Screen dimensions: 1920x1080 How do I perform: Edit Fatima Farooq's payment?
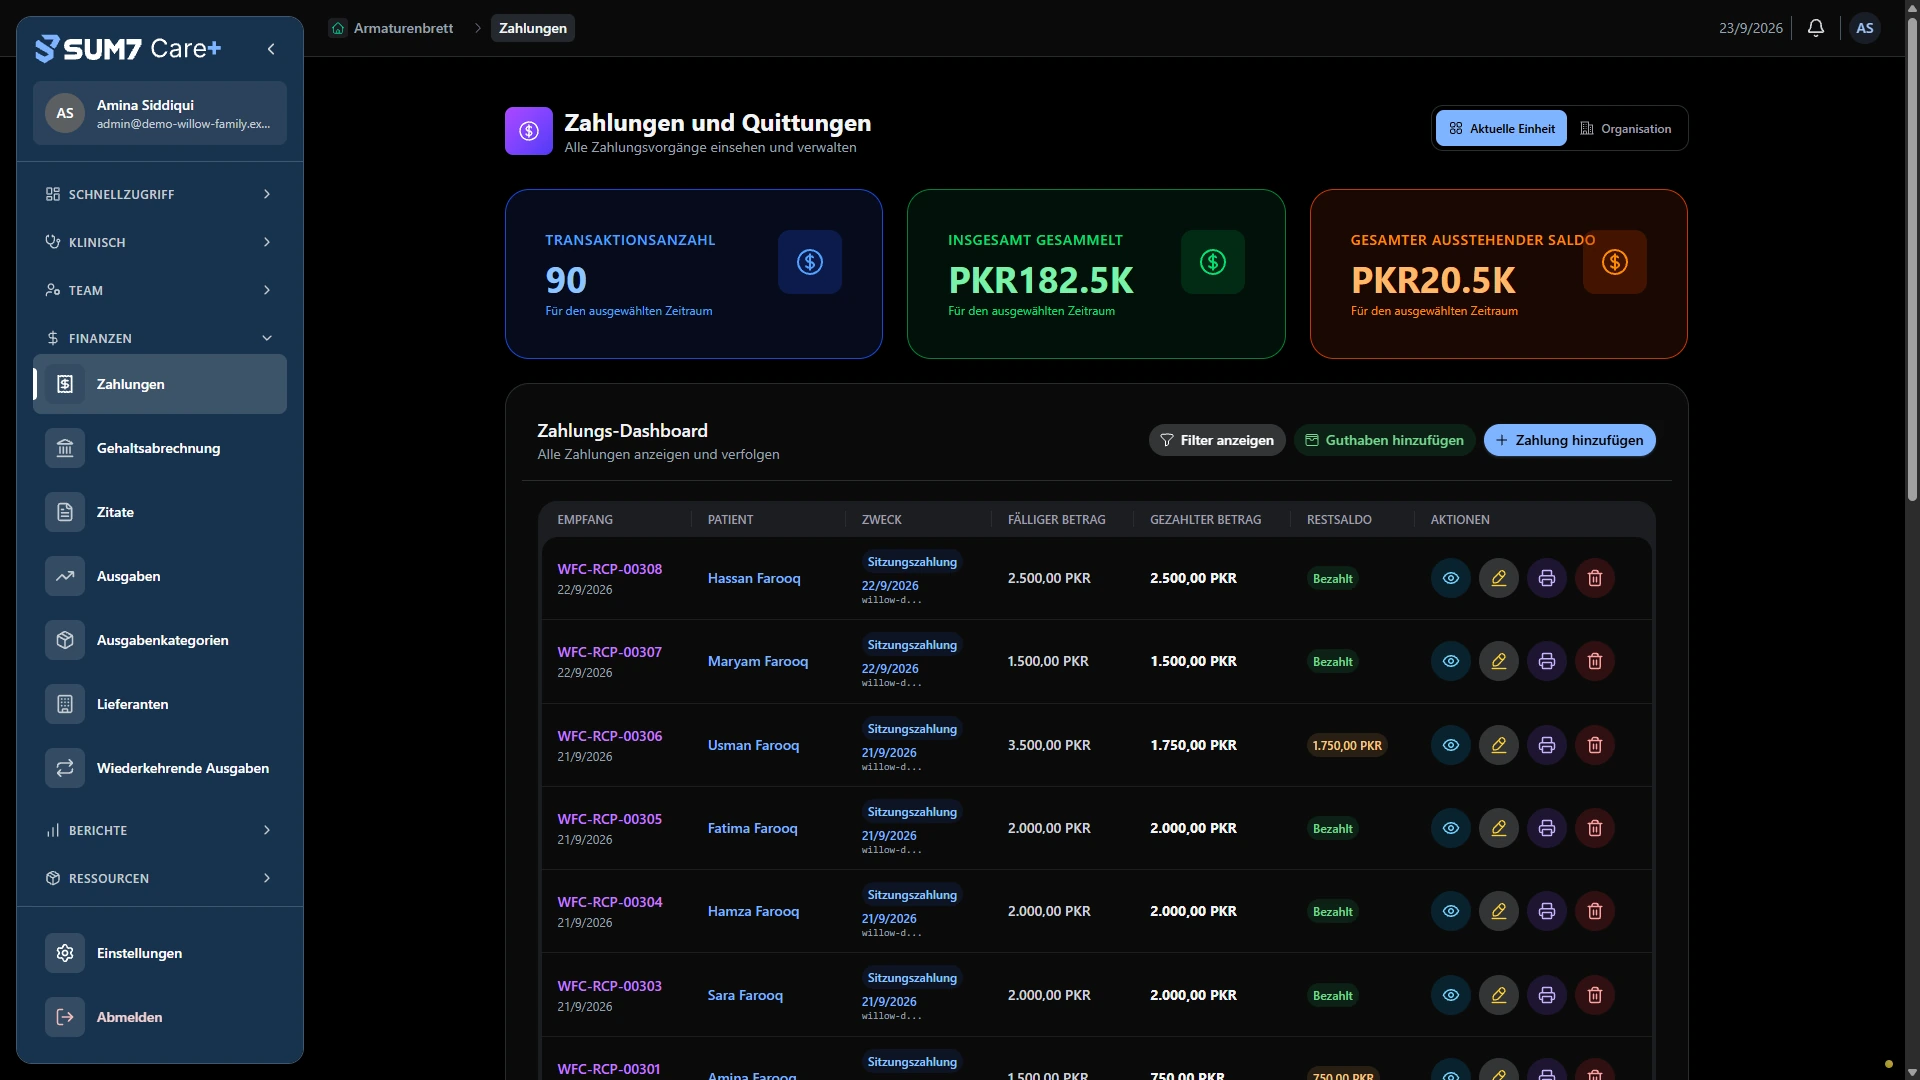pyautogui.click(x=1499, y=828)
